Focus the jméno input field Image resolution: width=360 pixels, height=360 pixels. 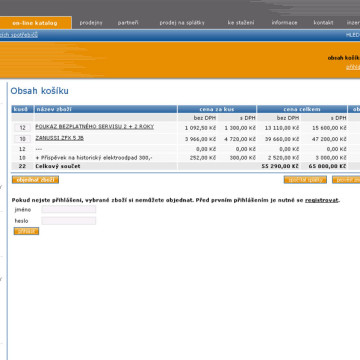69,209
